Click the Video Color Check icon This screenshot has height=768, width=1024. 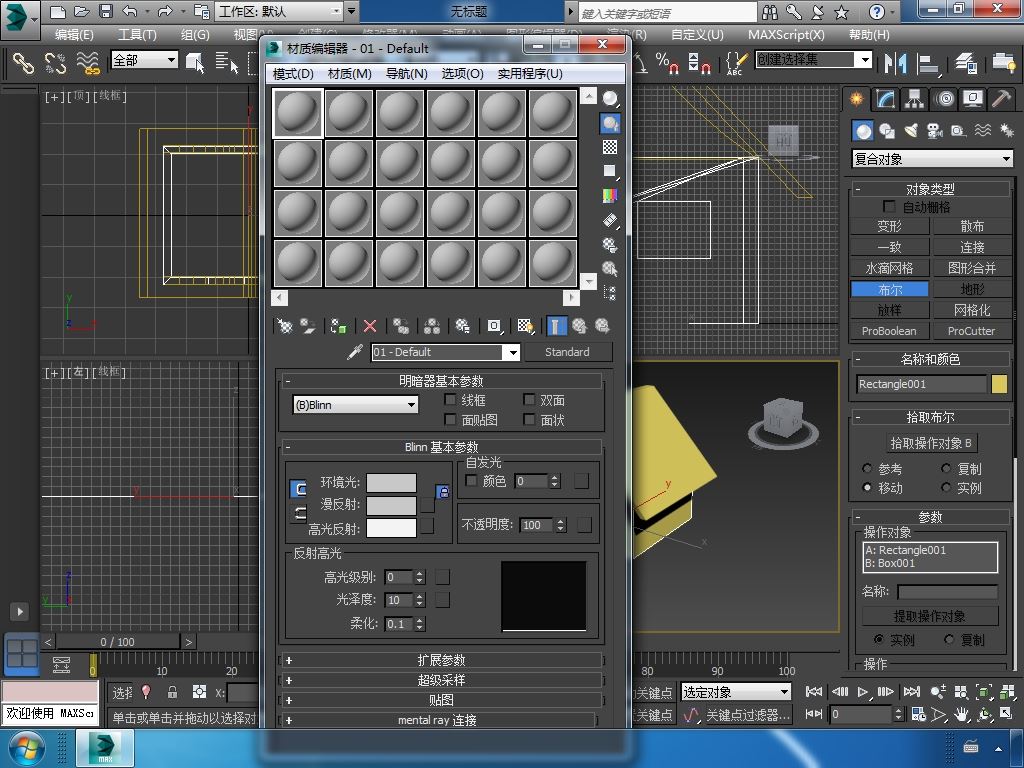click(610, 196)
